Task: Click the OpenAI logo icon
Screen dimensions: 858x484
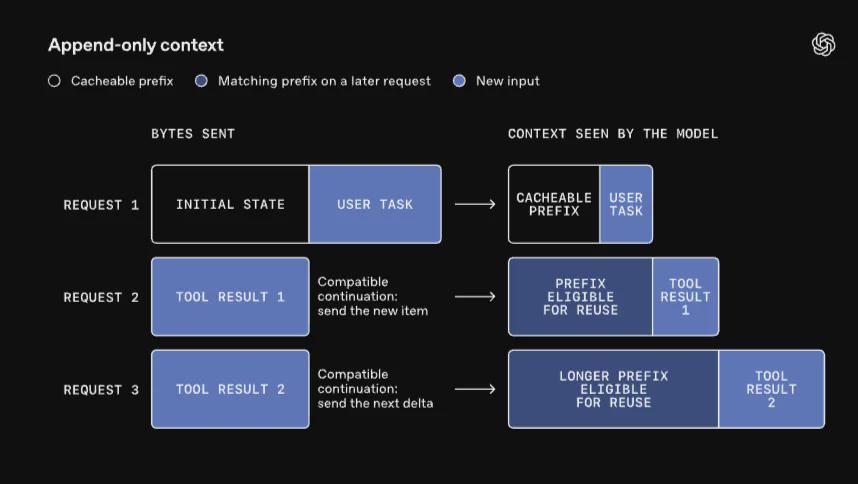Action: (x=824, y=44)
